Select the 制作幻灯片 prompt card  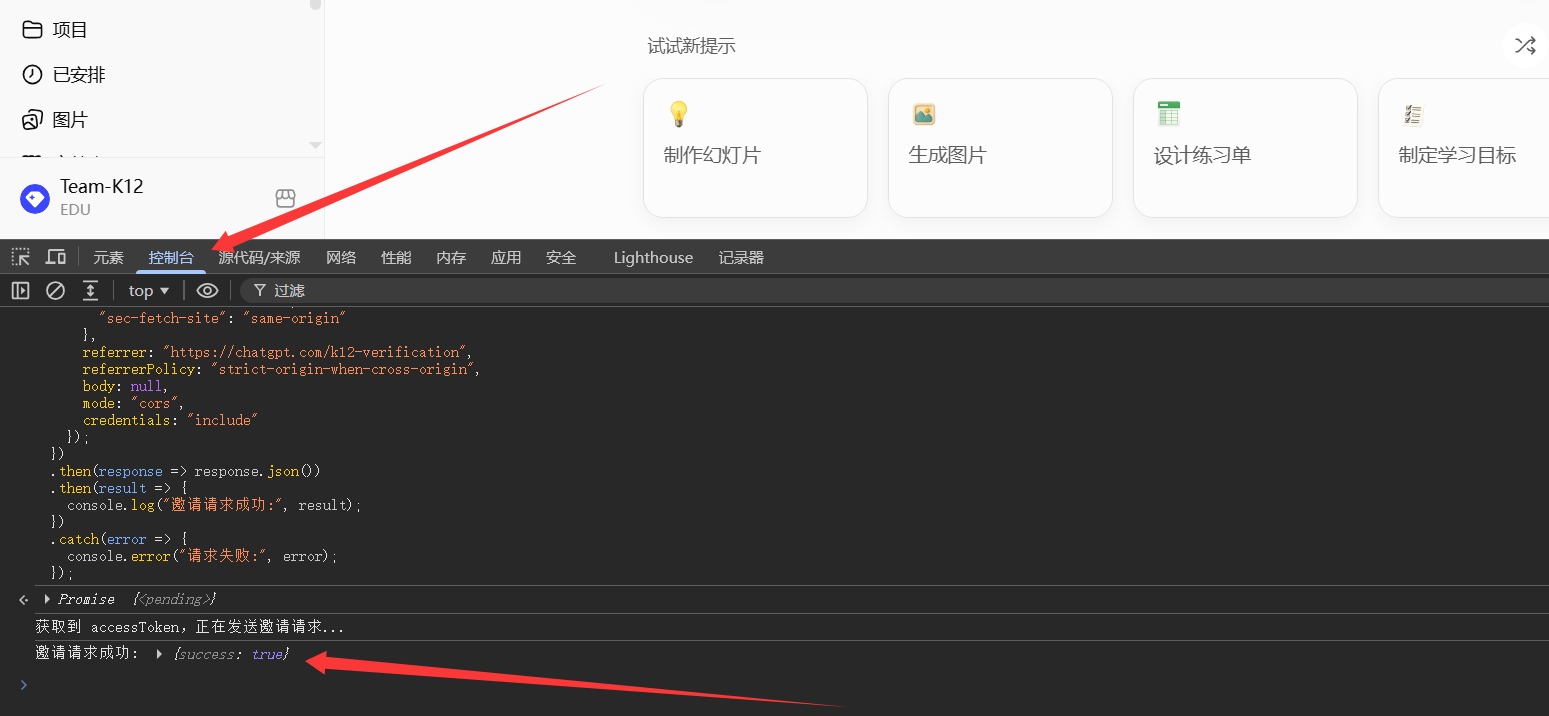(x=755, y=148)
